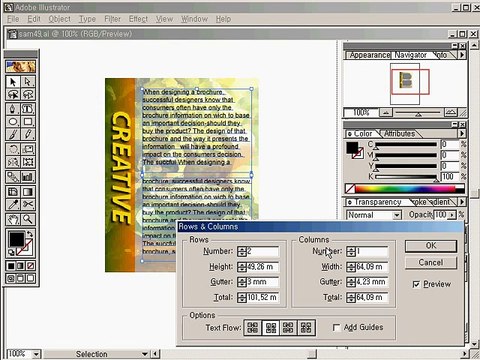Select the Rotate tool

point(13,149)
